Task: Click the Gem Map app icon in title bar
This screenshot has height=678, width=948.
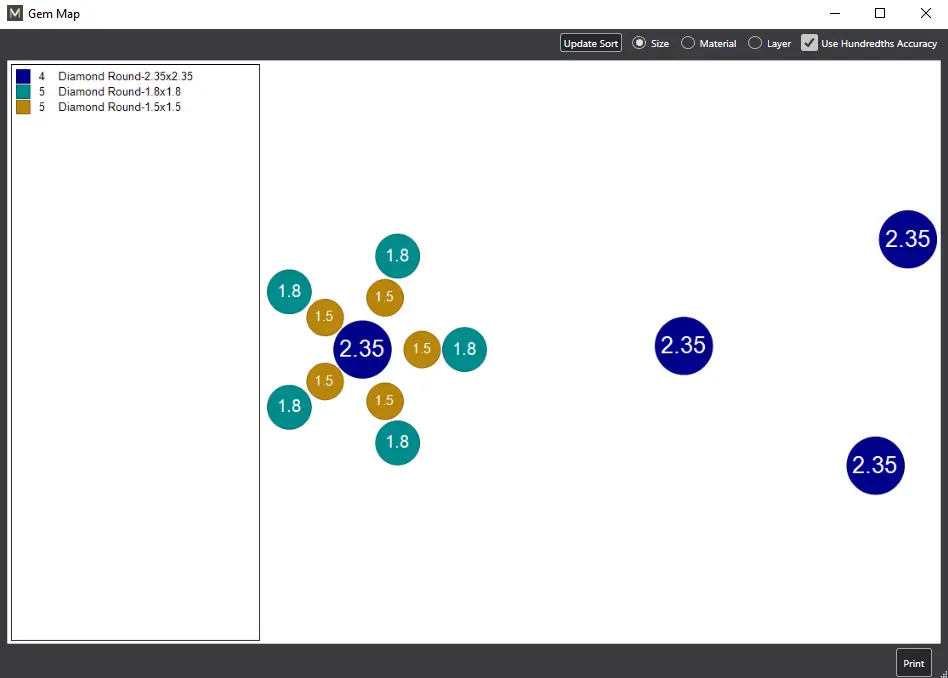Action: pos(15,14)
